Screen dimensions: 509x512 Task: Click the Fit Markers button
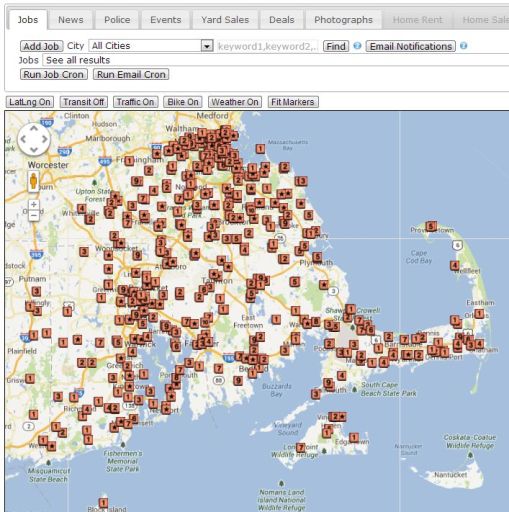click(293, 102)
